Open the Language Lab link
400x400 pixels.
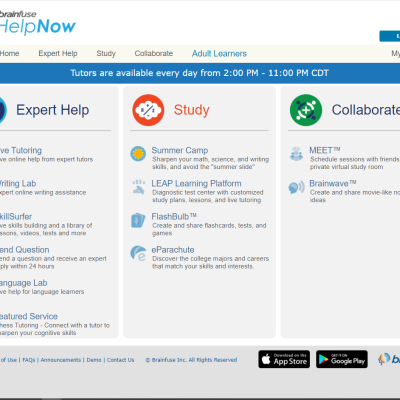pyautogui.click(x=24, y=283)
